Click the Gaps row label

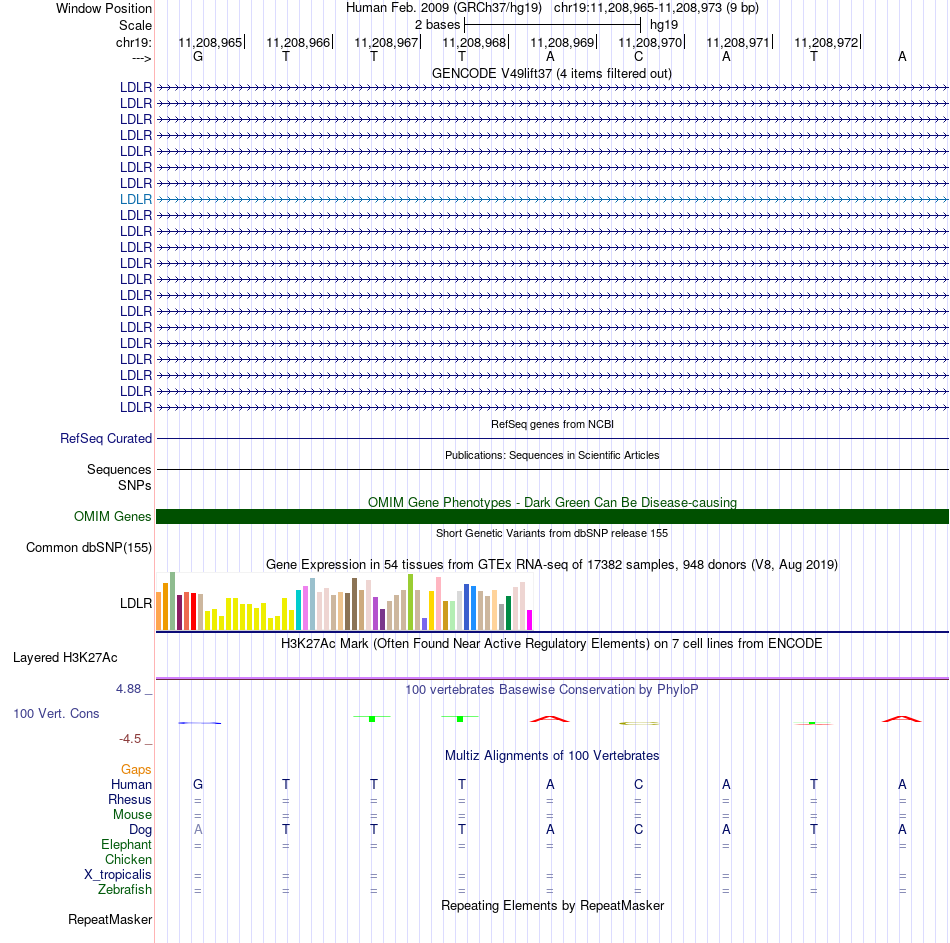(x=136, y=770)
